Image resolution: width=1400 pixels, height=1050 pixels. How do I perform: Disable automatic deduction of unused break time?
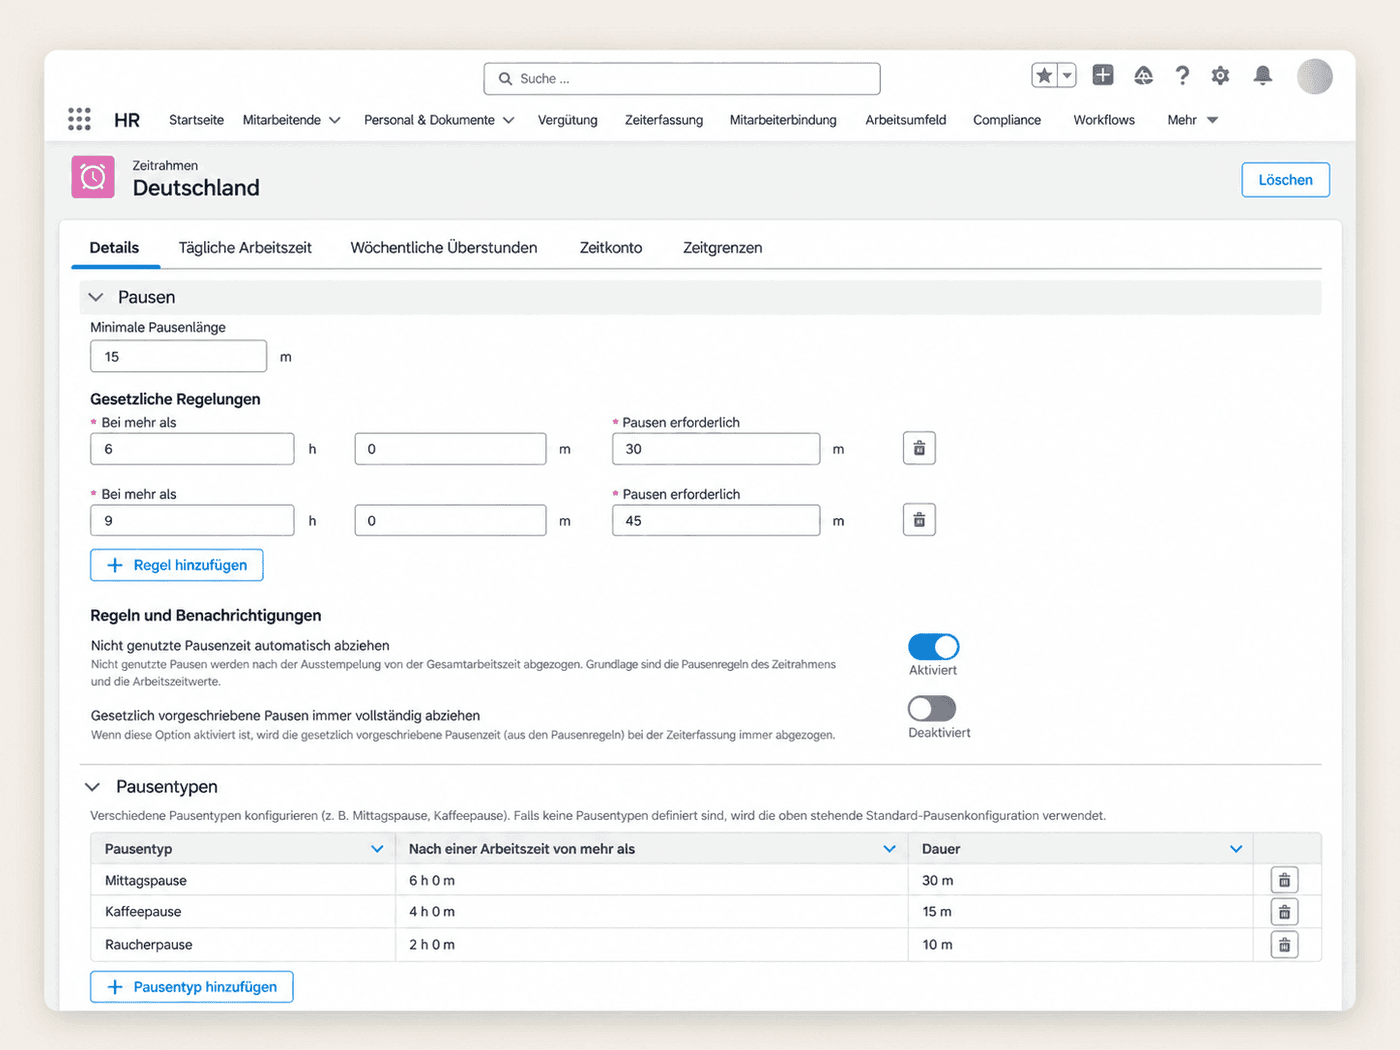[x=933, y=647]
